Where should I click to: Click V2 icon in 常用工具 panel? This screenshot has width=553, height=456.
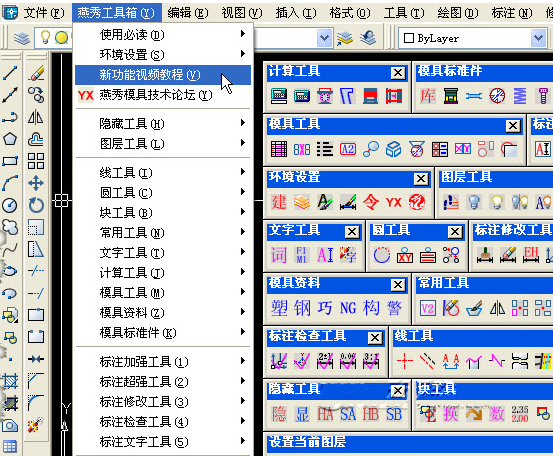pyautogui.click(x=427, y=308)
